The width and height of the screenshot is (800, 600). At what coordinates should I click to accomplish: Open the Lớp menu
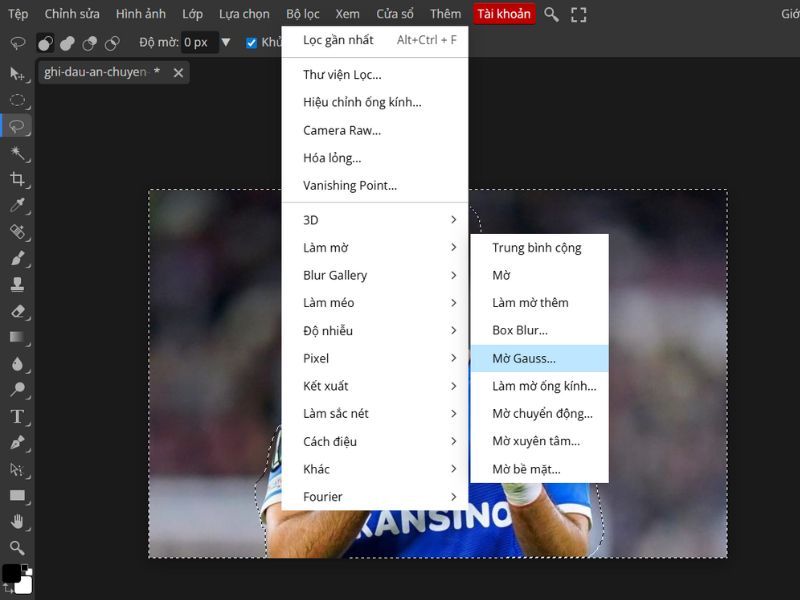click(x=192, y=14)
